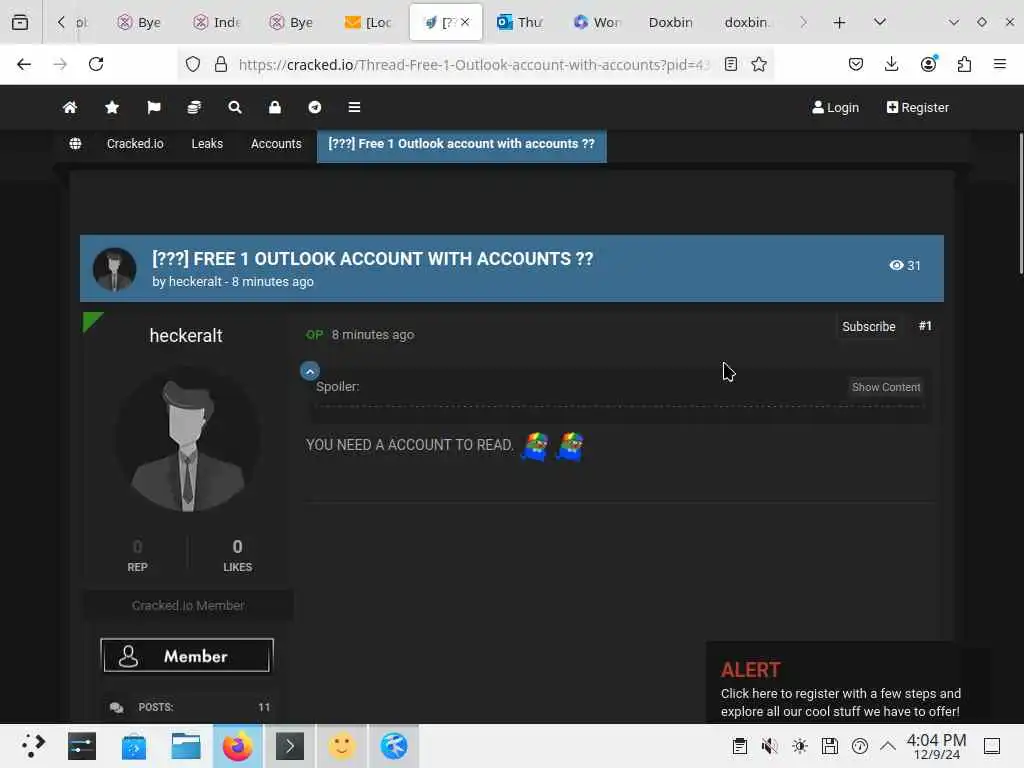The width and height of the screenshot is (1024, 768).
Task: Toggle reader view icon in address bar
Action: 731,64
